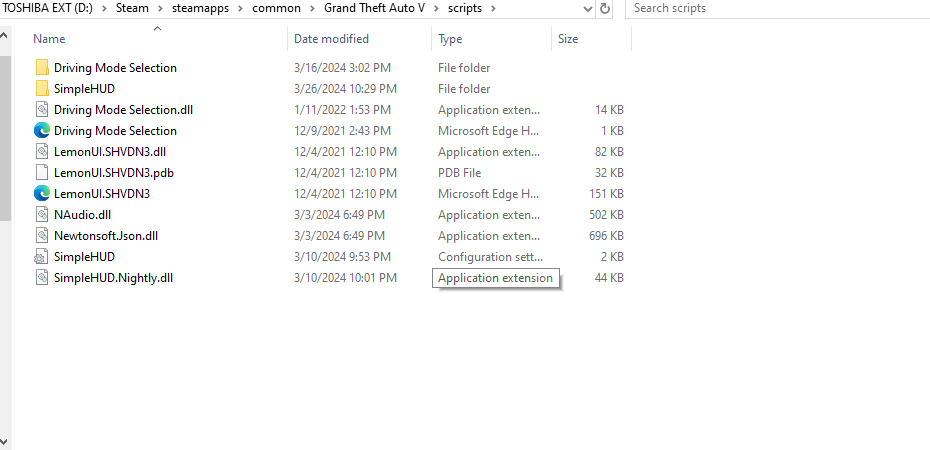Select the LemonUI.SHVDN3.dll file name
930x450 pixels.
(x=110, y=152)
